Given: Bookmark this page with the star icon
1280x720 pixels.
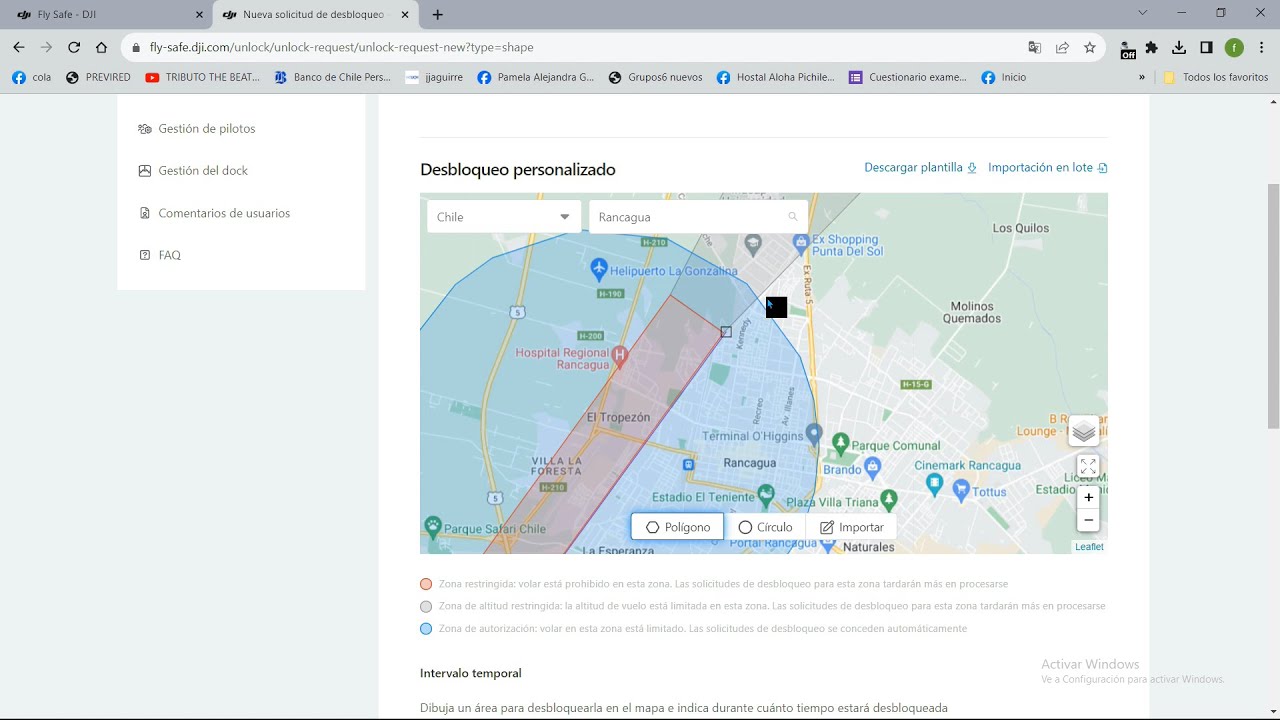Looking at the screenshot, I should click(x=1090, y=47).
